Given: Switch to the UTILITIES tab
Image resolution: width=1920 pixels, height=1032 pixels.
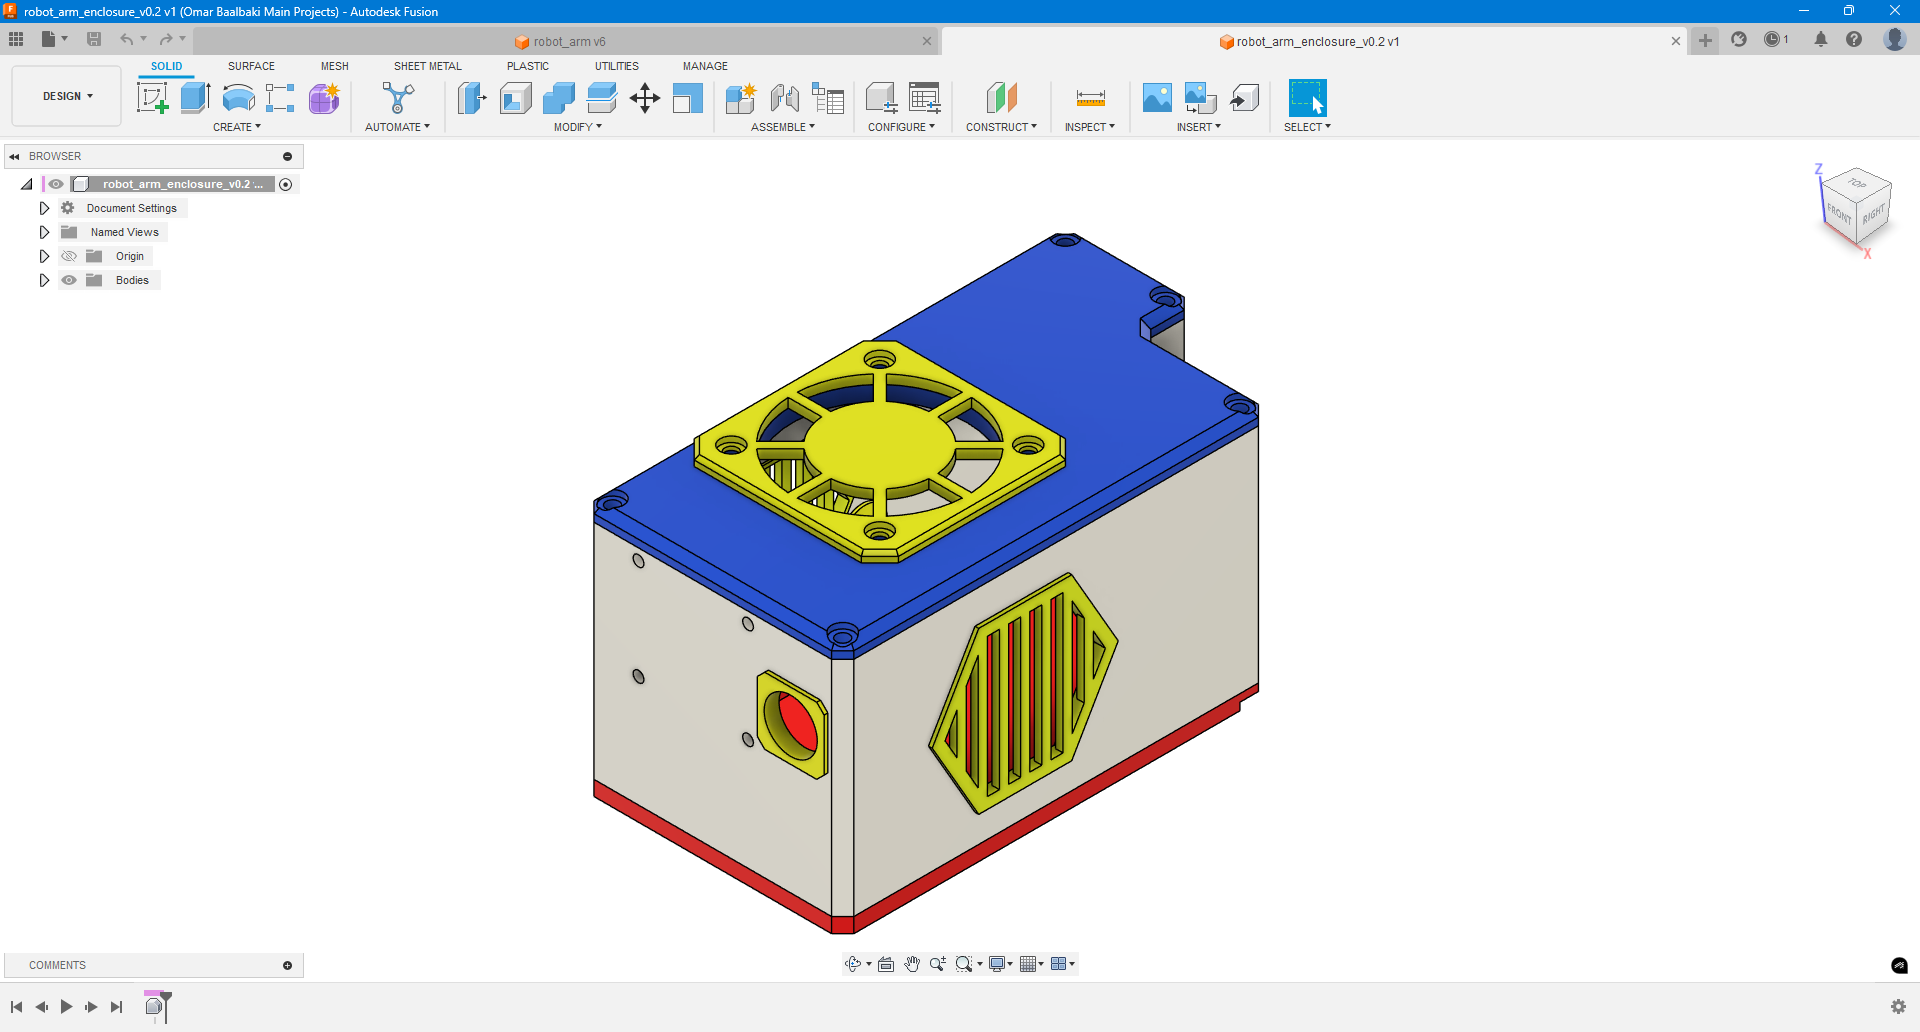Looking at the screenshot, I should click(617, 66).
